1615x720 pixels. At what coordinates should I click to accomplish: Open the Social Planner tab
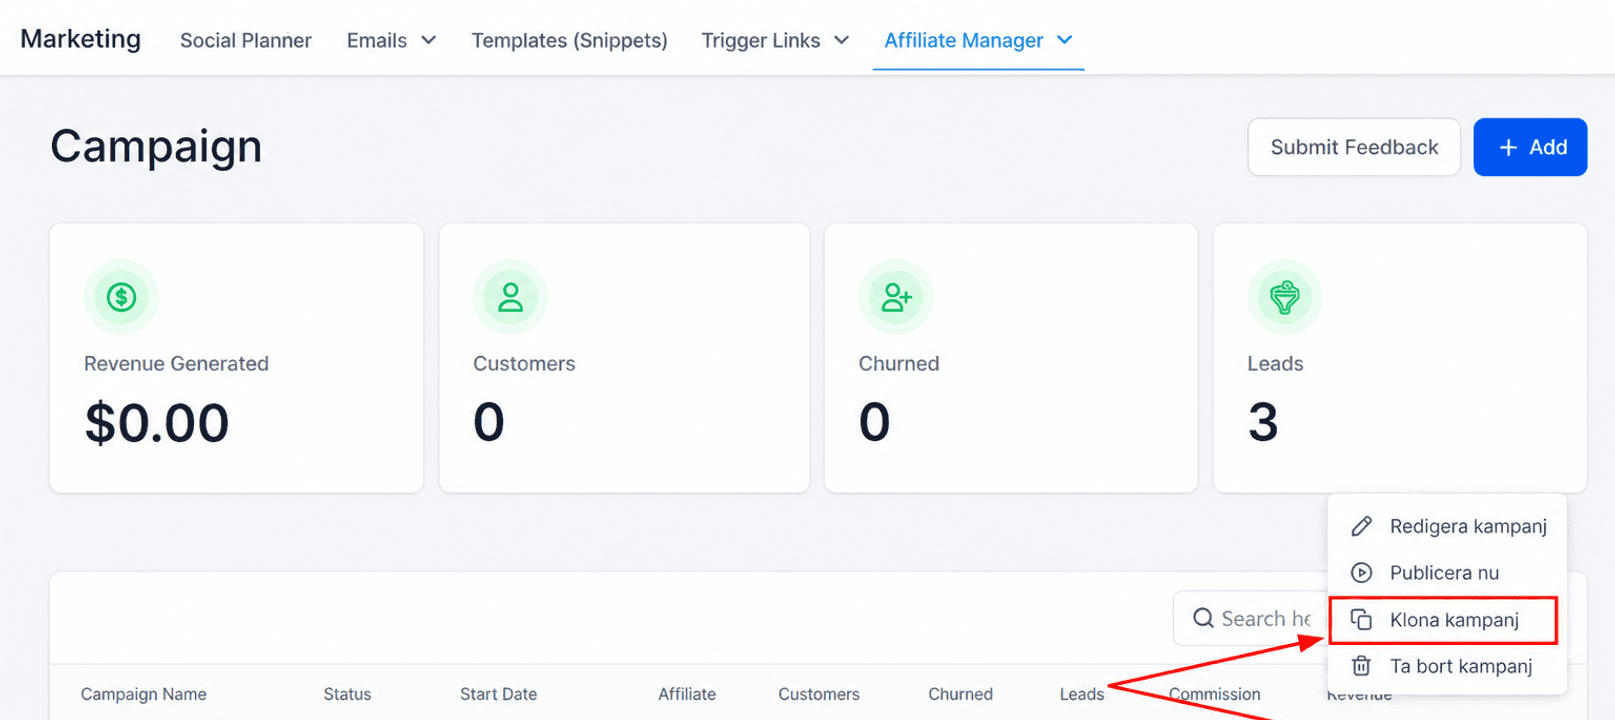point(246,40)
